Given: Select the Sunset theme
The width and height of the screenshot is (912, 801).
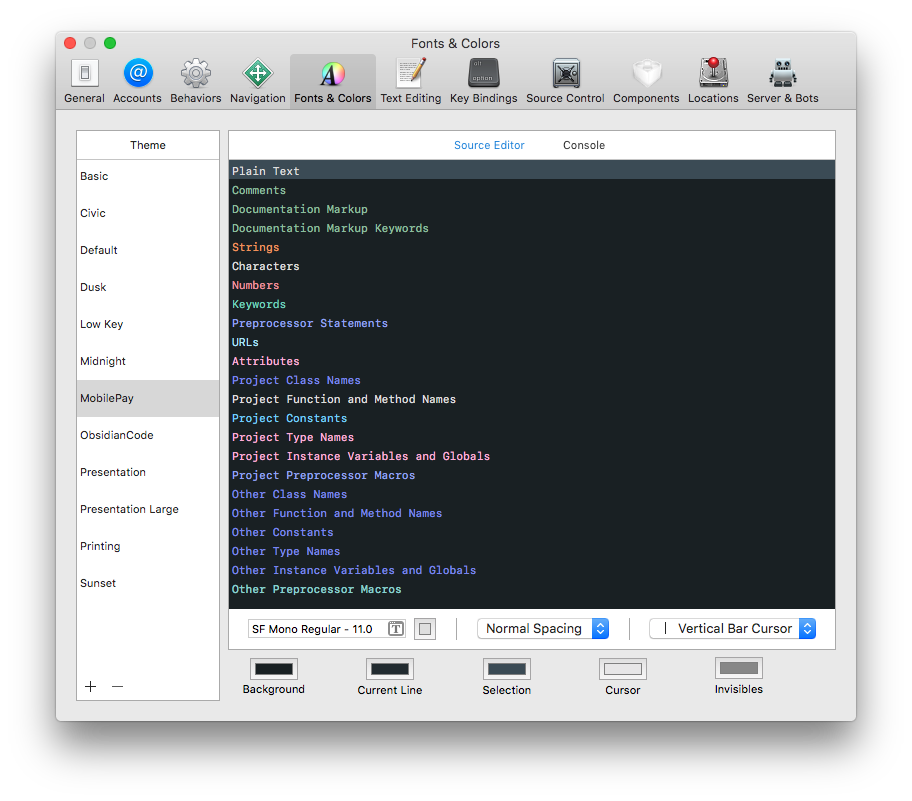Looking at the screenshot, I should pyautogui.click(x=148, y=583).
